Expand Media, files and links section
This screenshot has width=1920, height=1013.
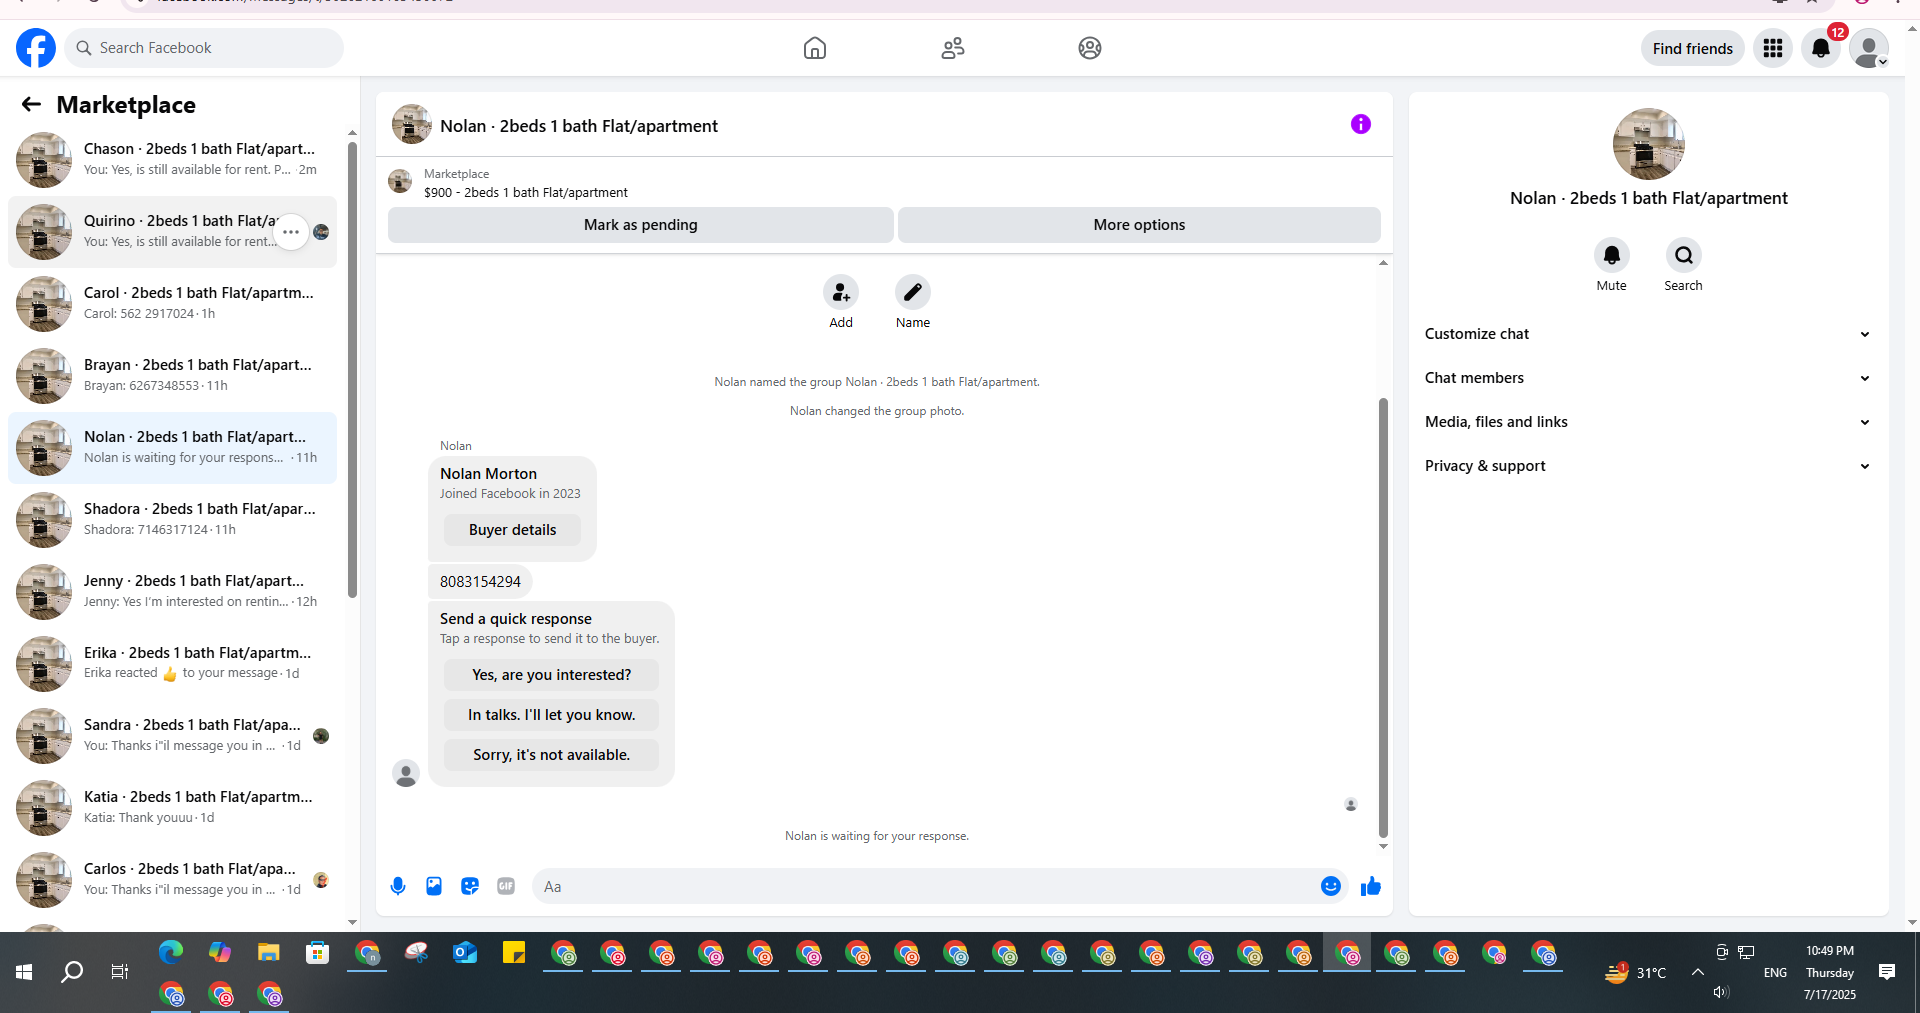pos(1648,422)
